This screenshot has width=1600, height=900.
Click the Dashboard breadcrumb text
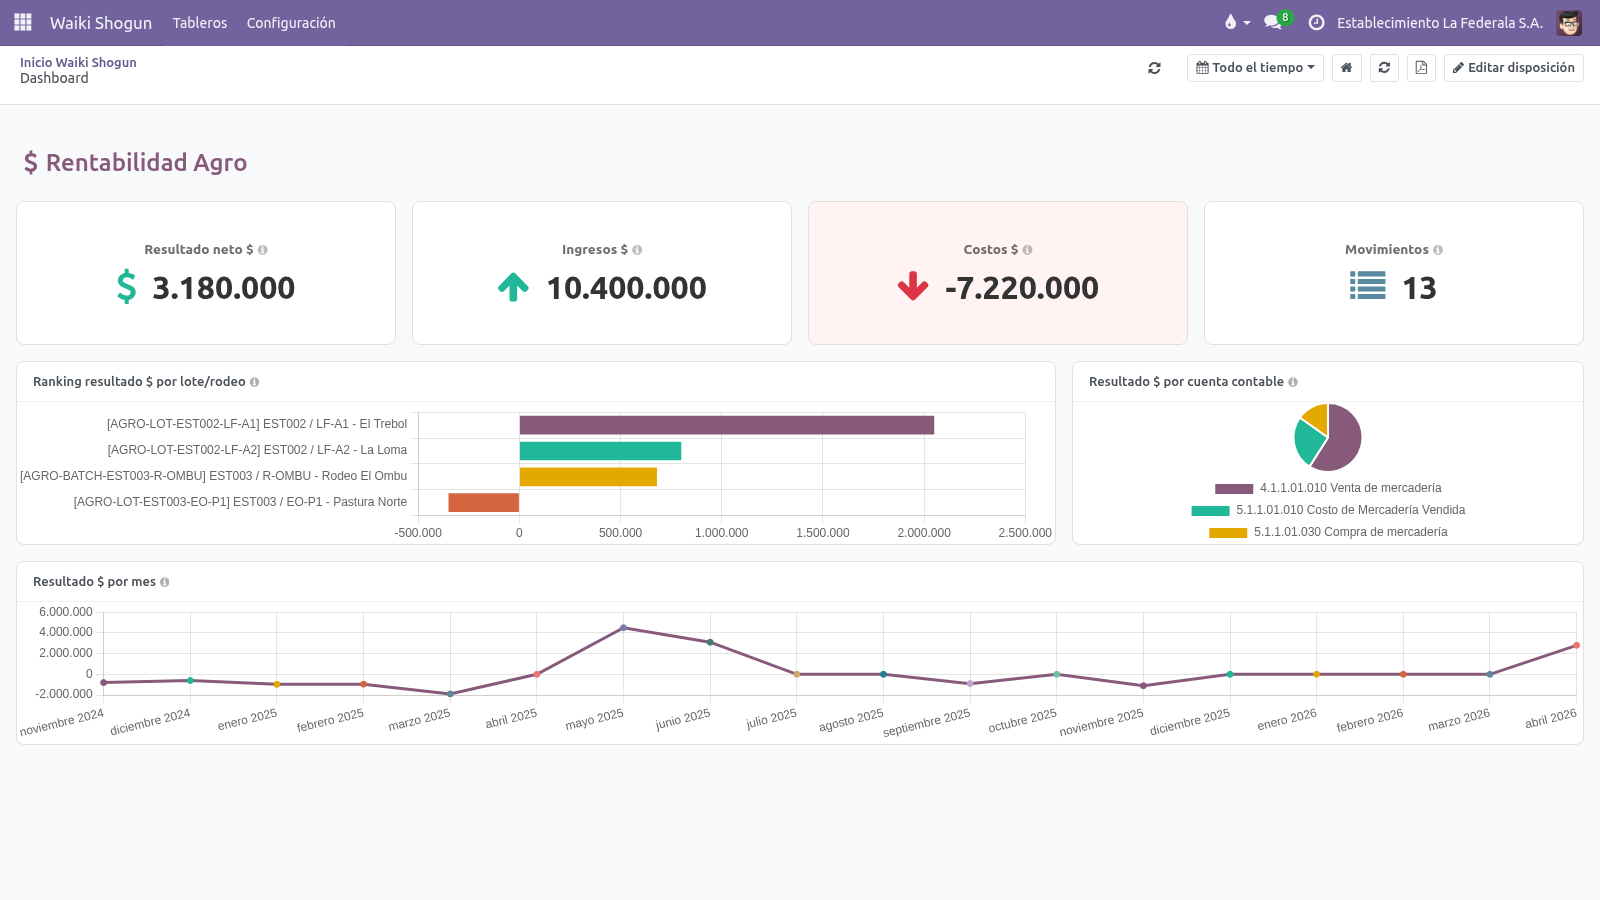[x=54, y=78]
